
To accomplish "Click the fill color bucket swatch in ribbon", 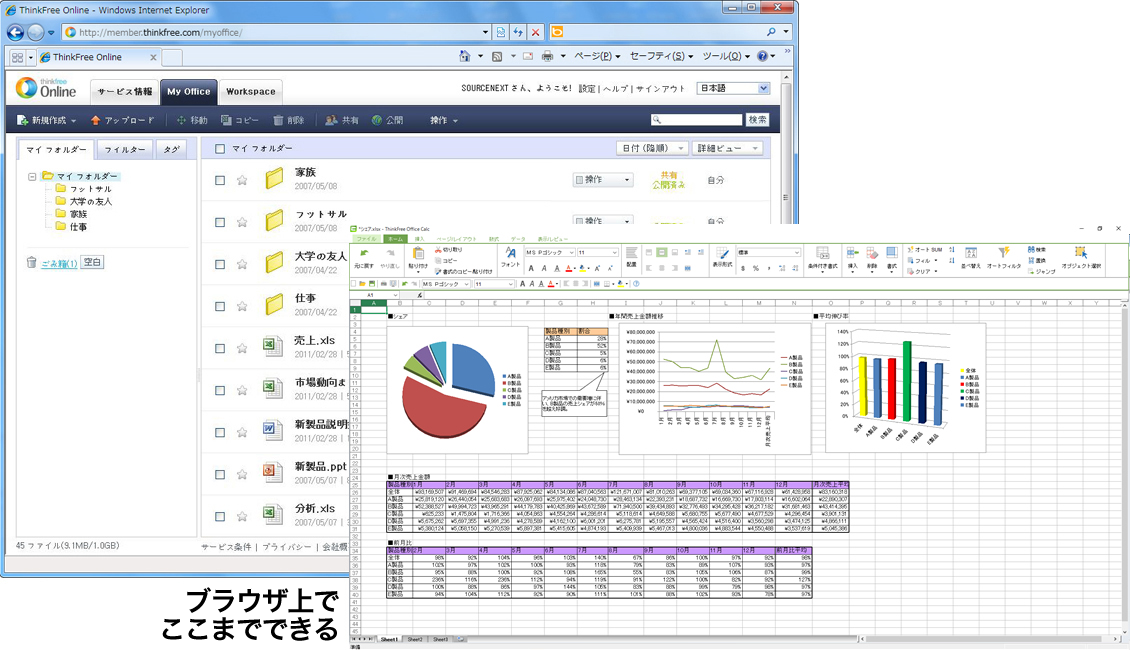I will pyautogui.click(x=582, y=268).
